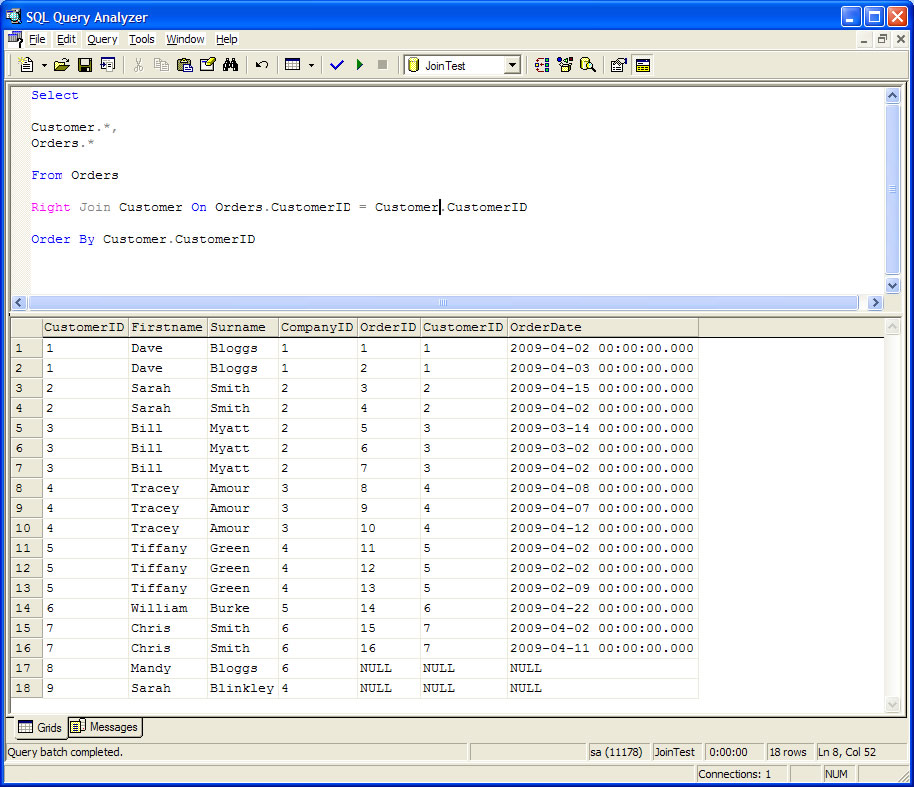Open the New Query dropdown arrow
The height and width of the screenshot is (787, 914).
pyautogui.click(x=44, y=65)
